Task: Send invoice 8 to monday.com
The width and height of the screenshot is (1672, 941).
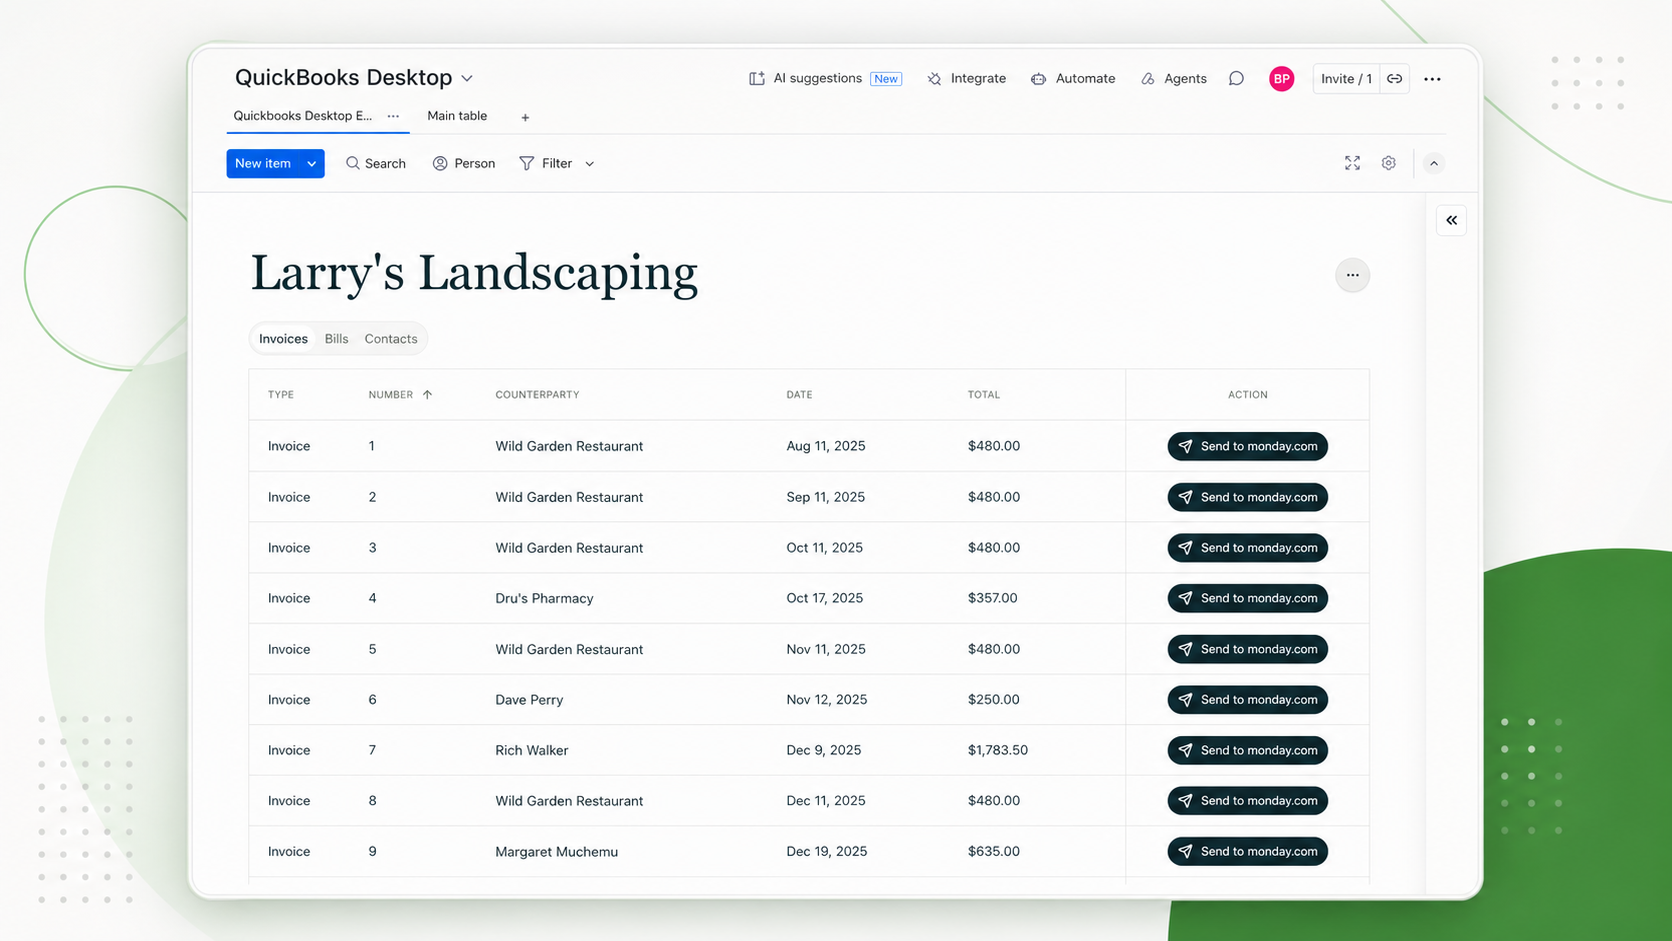Action: click(1247, 801)
